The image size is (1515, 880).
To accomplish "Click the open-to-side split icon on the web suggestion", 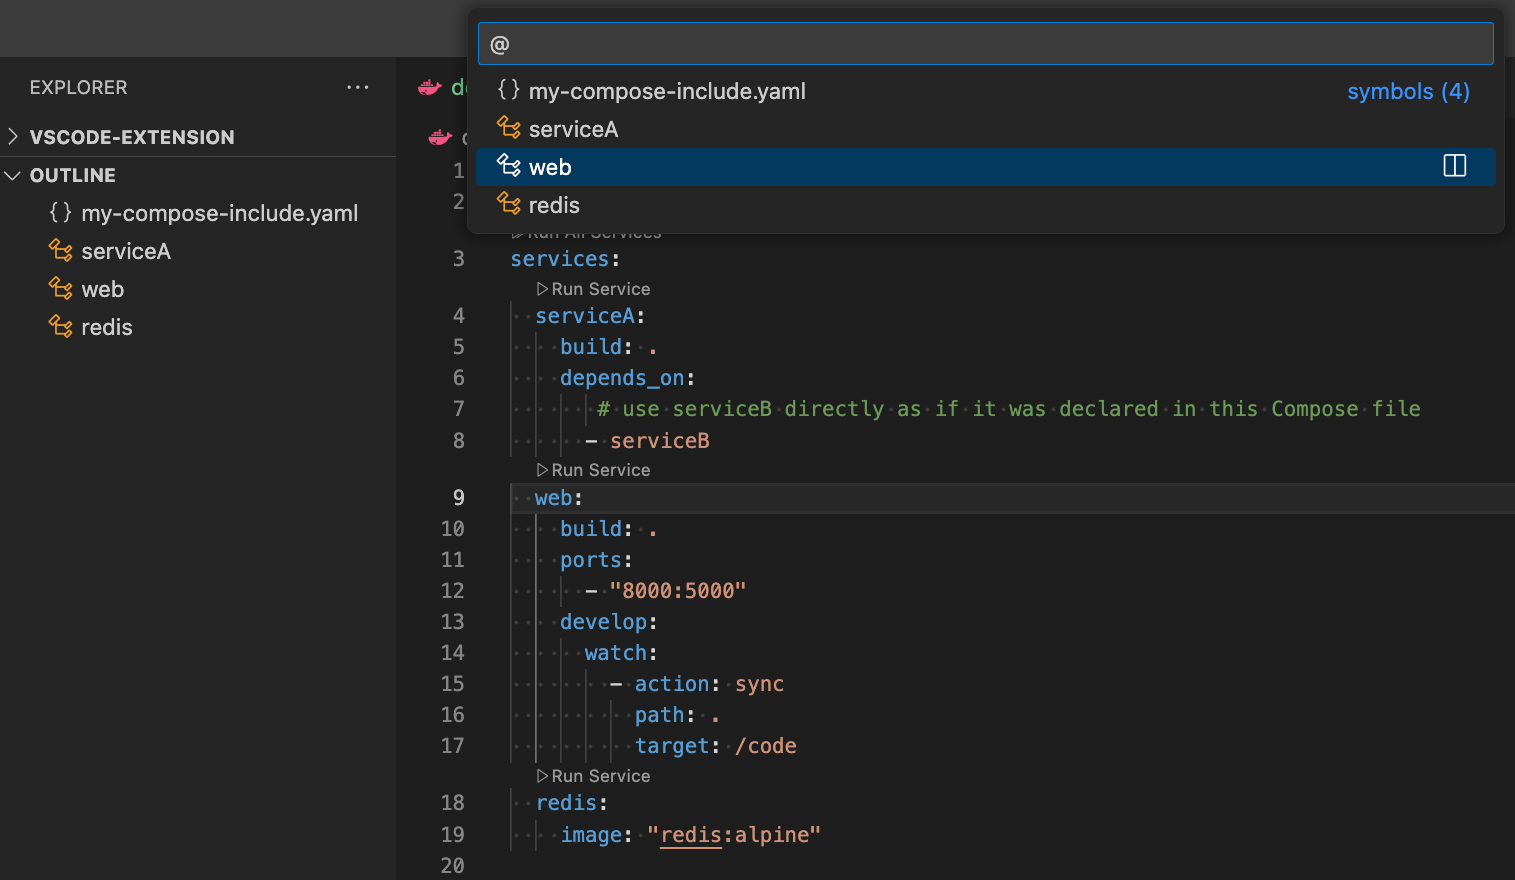I will pos(1453,166).
